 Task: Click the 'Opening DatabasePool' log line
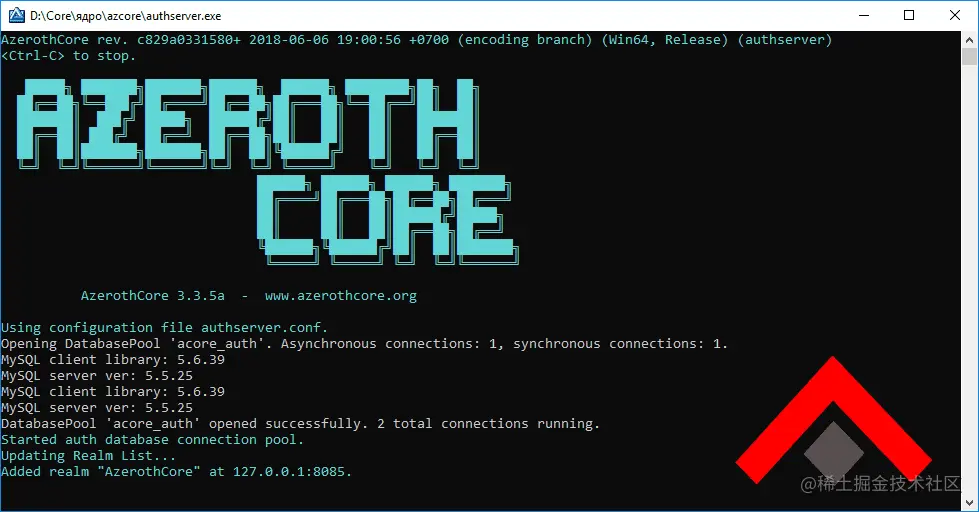point(364,343)
